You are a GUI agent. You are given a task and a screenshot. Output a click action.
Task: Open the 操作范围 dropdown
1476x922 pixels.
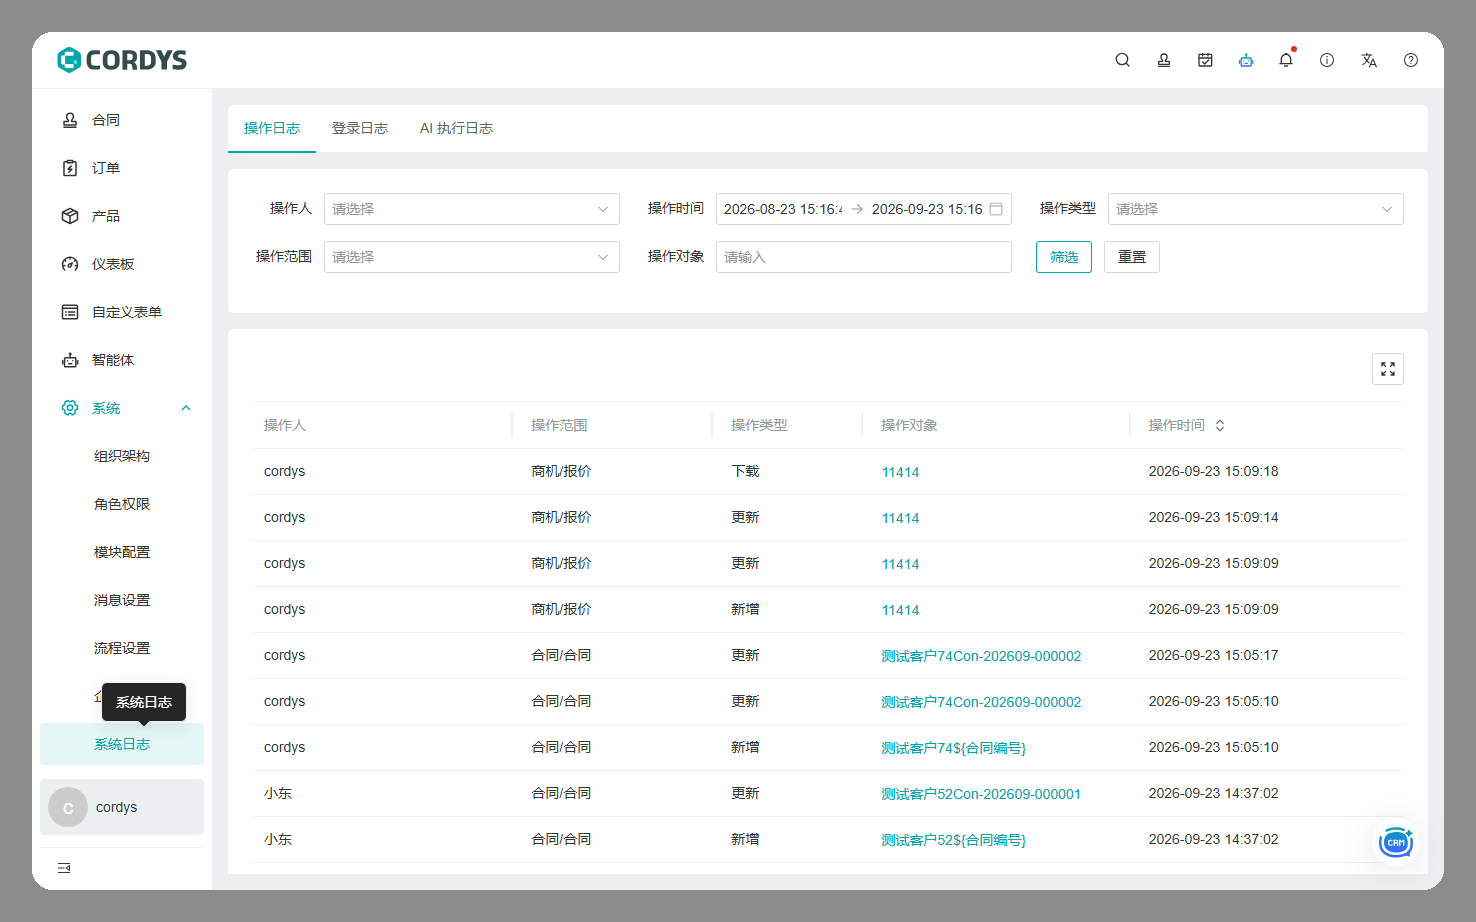tap(472, 257)
